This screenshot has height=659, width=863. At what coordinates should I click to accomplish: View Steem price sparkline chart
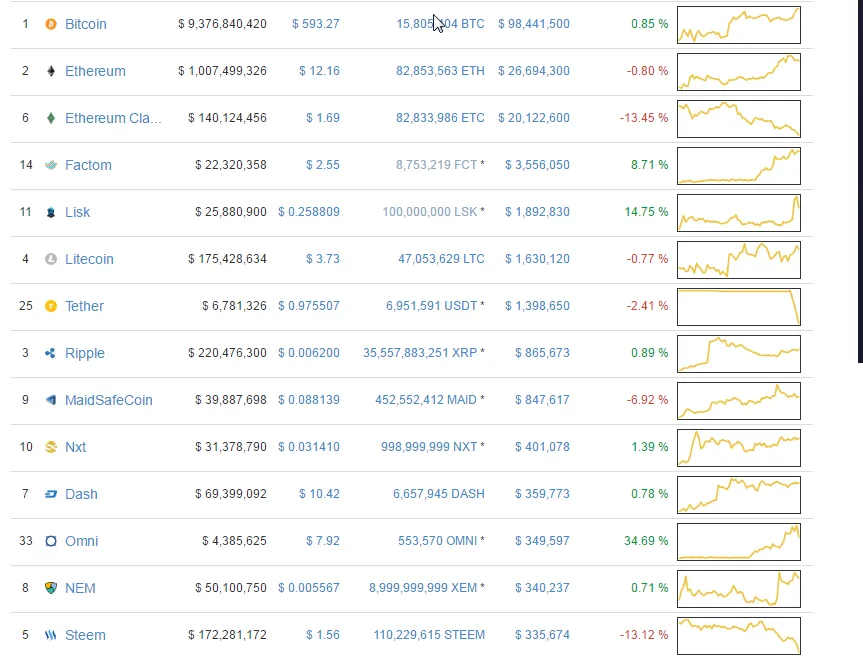739,636
